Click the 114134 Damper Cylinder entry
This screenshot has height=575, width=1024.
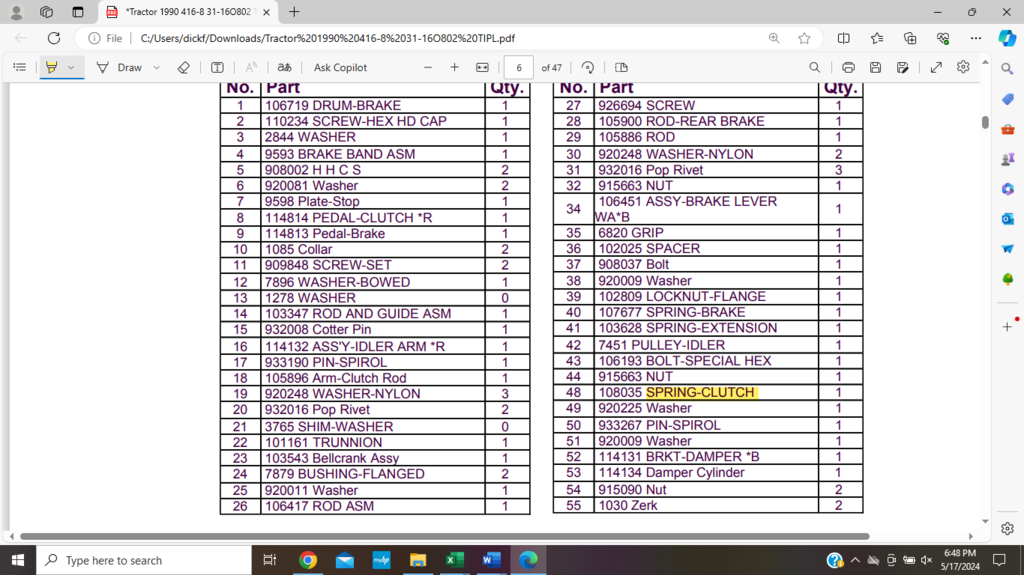671,472
